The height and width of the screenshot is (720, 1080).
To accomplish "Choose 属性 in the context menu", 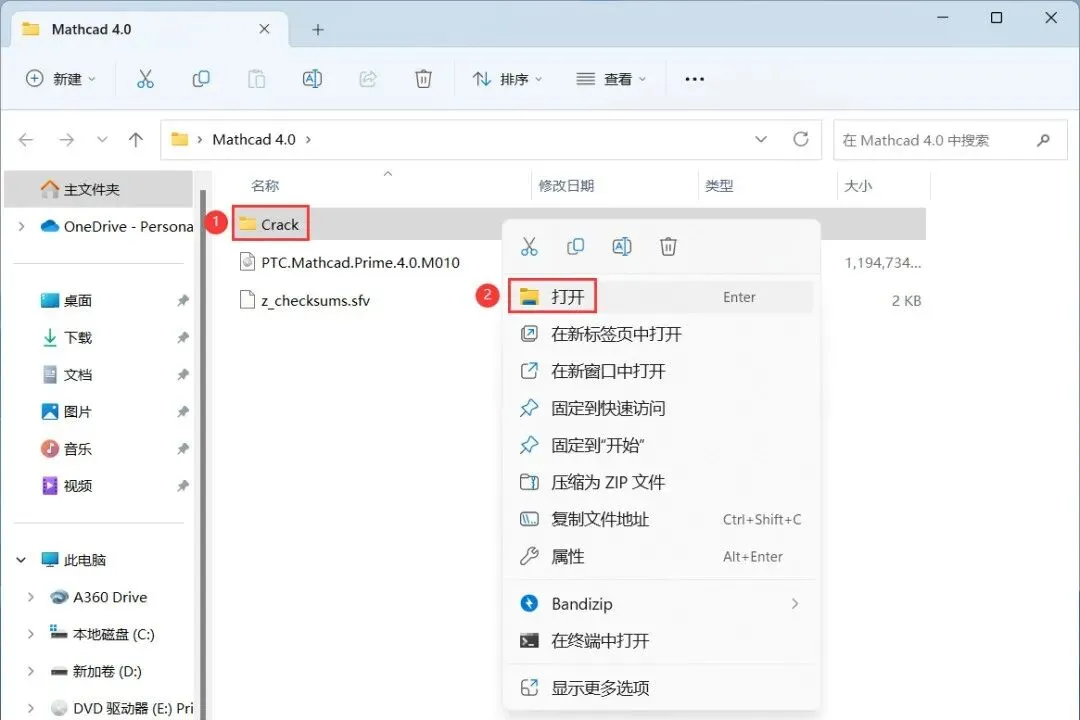I will pyautogui.click(x=661, y=557).
